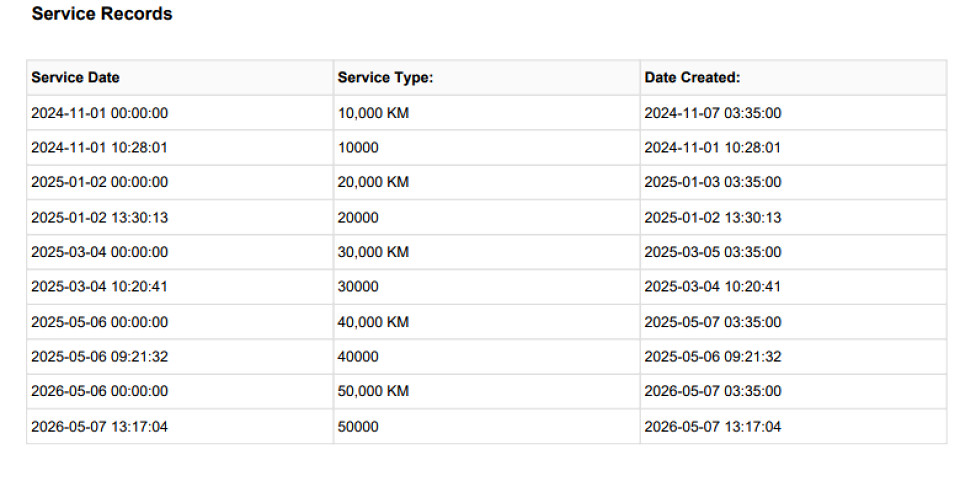The image size is (960, 487).
Task: Select service date 2025-05-06 00:00:00
Action: point(99,322)
